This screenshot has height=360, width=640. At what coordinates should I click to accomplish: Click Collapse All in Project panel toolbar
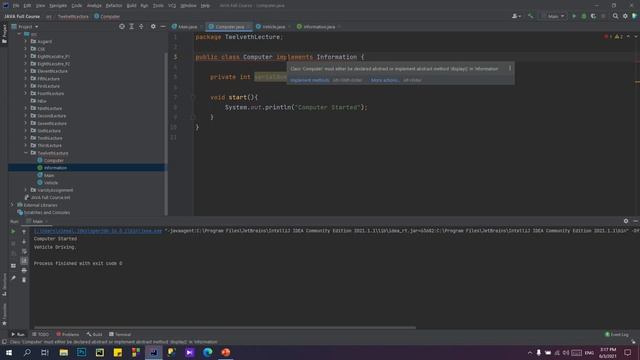(x=141, y=27)
